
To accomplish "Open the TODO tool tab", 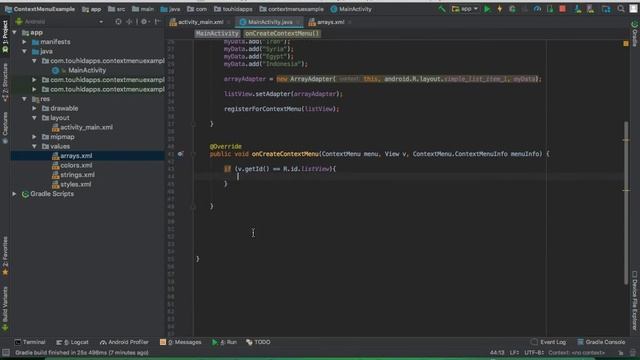I will 258,342.
